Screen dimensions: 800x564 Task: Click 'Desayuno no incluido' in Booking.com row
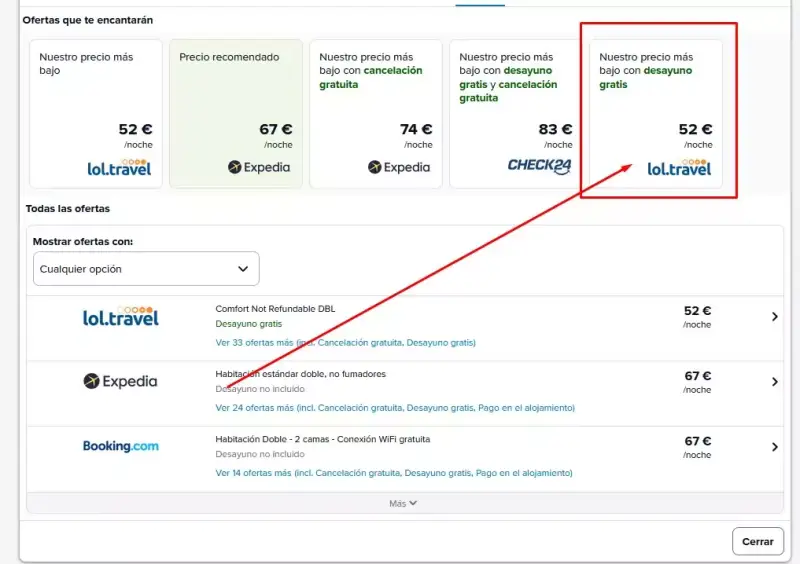click(260, 454)
